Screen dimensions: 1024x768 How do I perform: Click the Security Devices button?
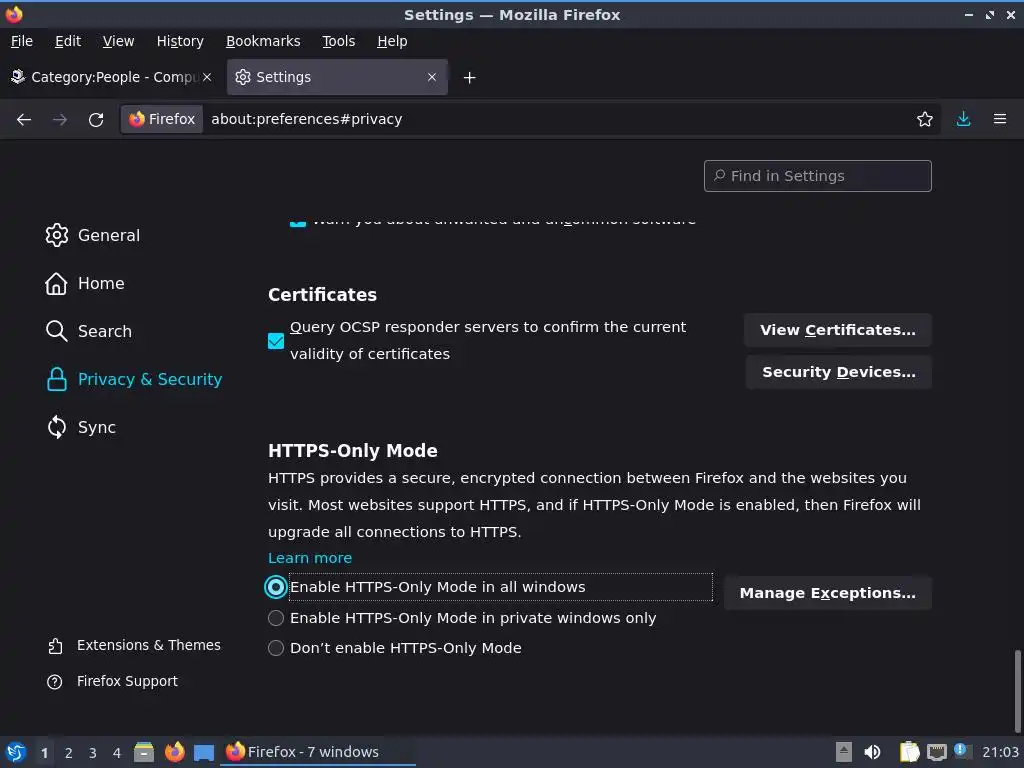[839, 372]
